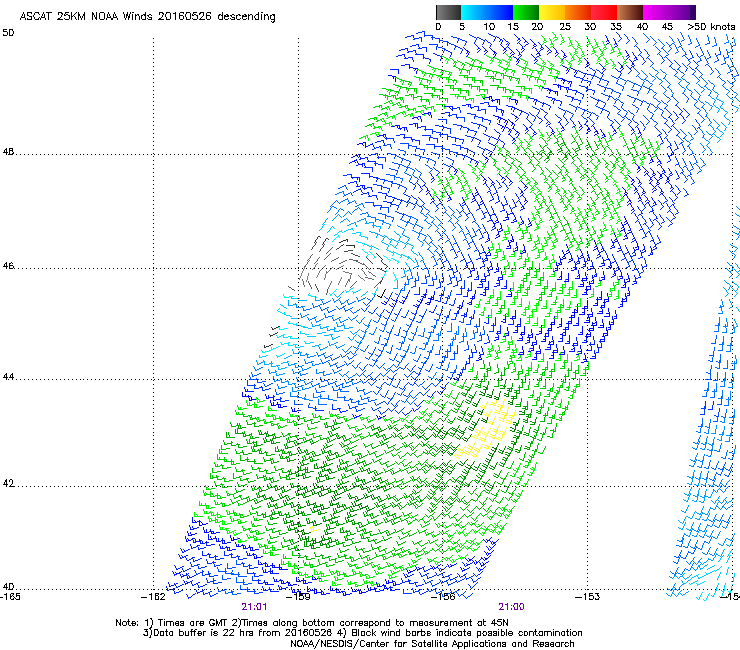Click the legend tick label '45'
The height and width of the screenshot is (650, 740).
click(667, 27)
